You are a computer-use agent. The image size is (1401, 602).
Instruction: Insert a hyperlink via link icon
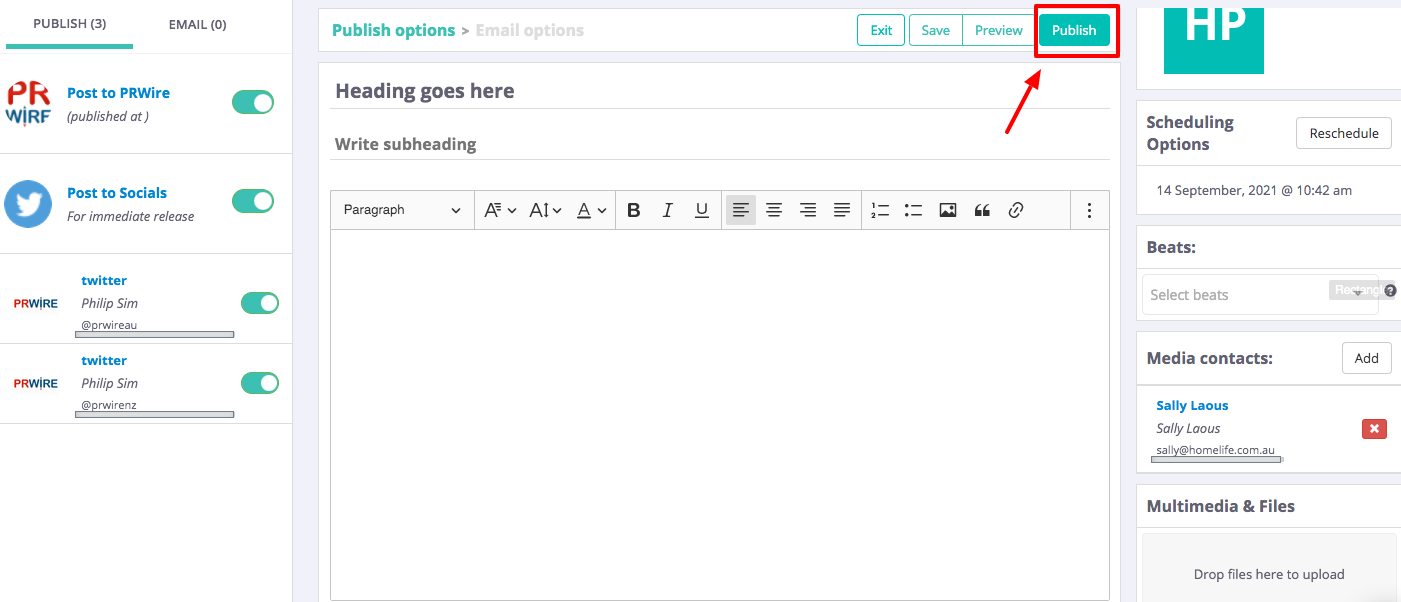[1016, 210]
